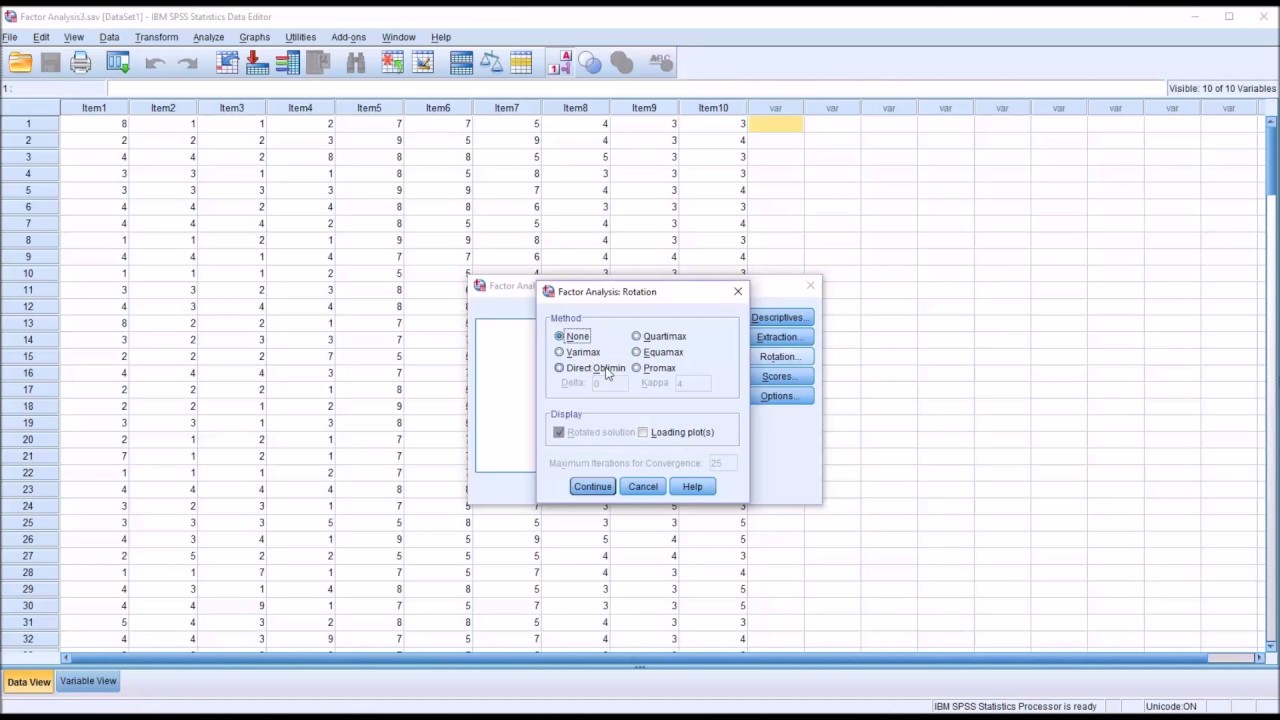Open the Graphs menu
Screen dimensions: 1280x720
[254, 37]
